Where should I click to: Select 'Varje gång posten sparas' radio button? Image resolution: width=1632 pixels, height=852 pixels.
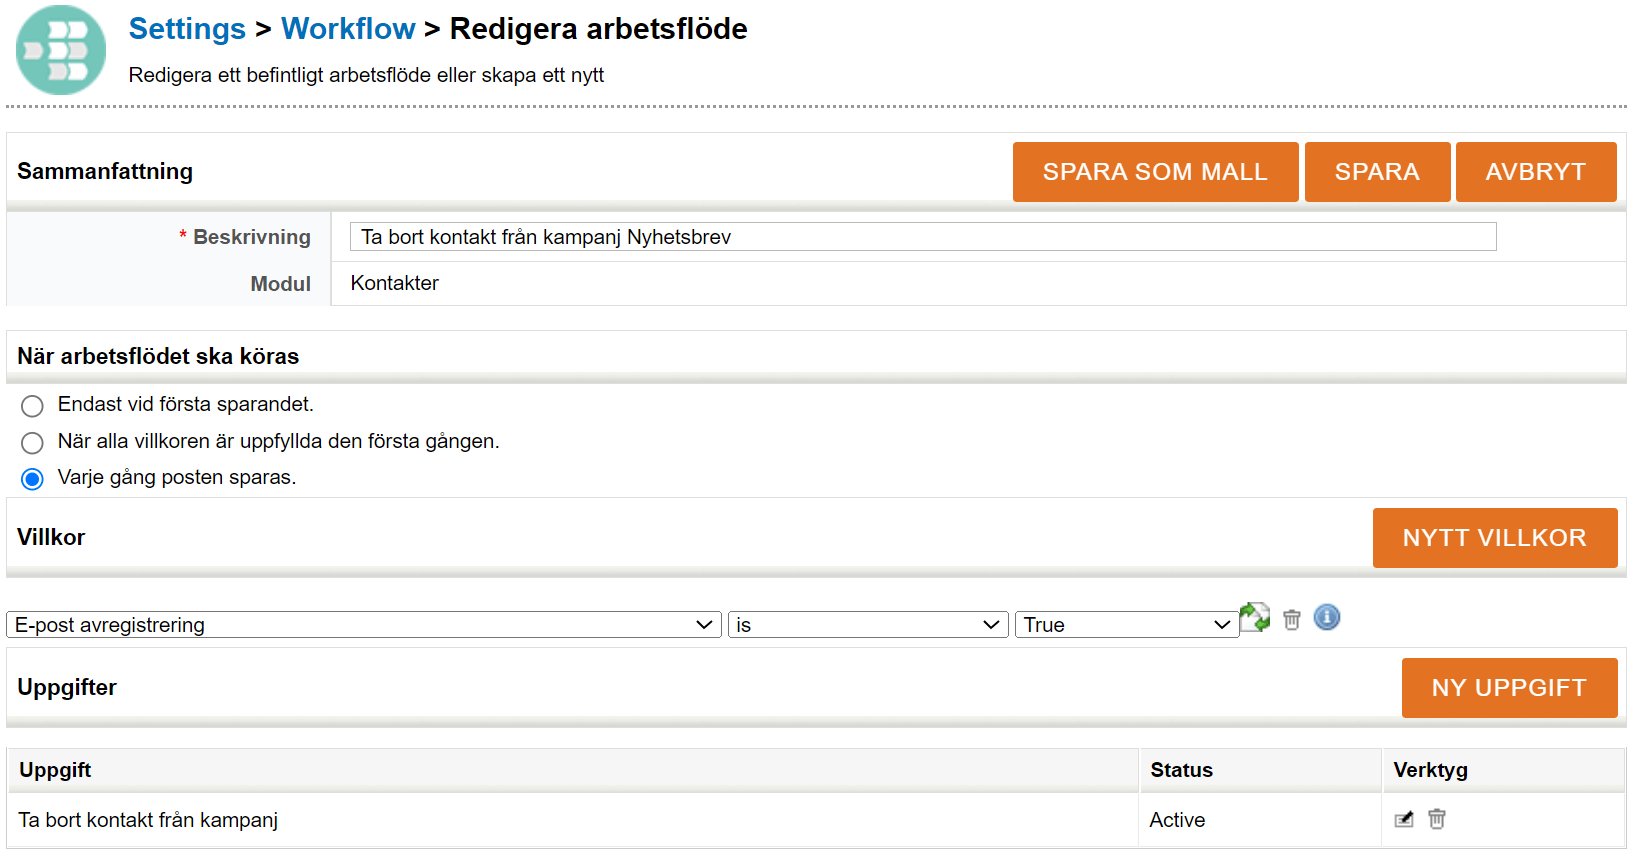click(32, 479)
